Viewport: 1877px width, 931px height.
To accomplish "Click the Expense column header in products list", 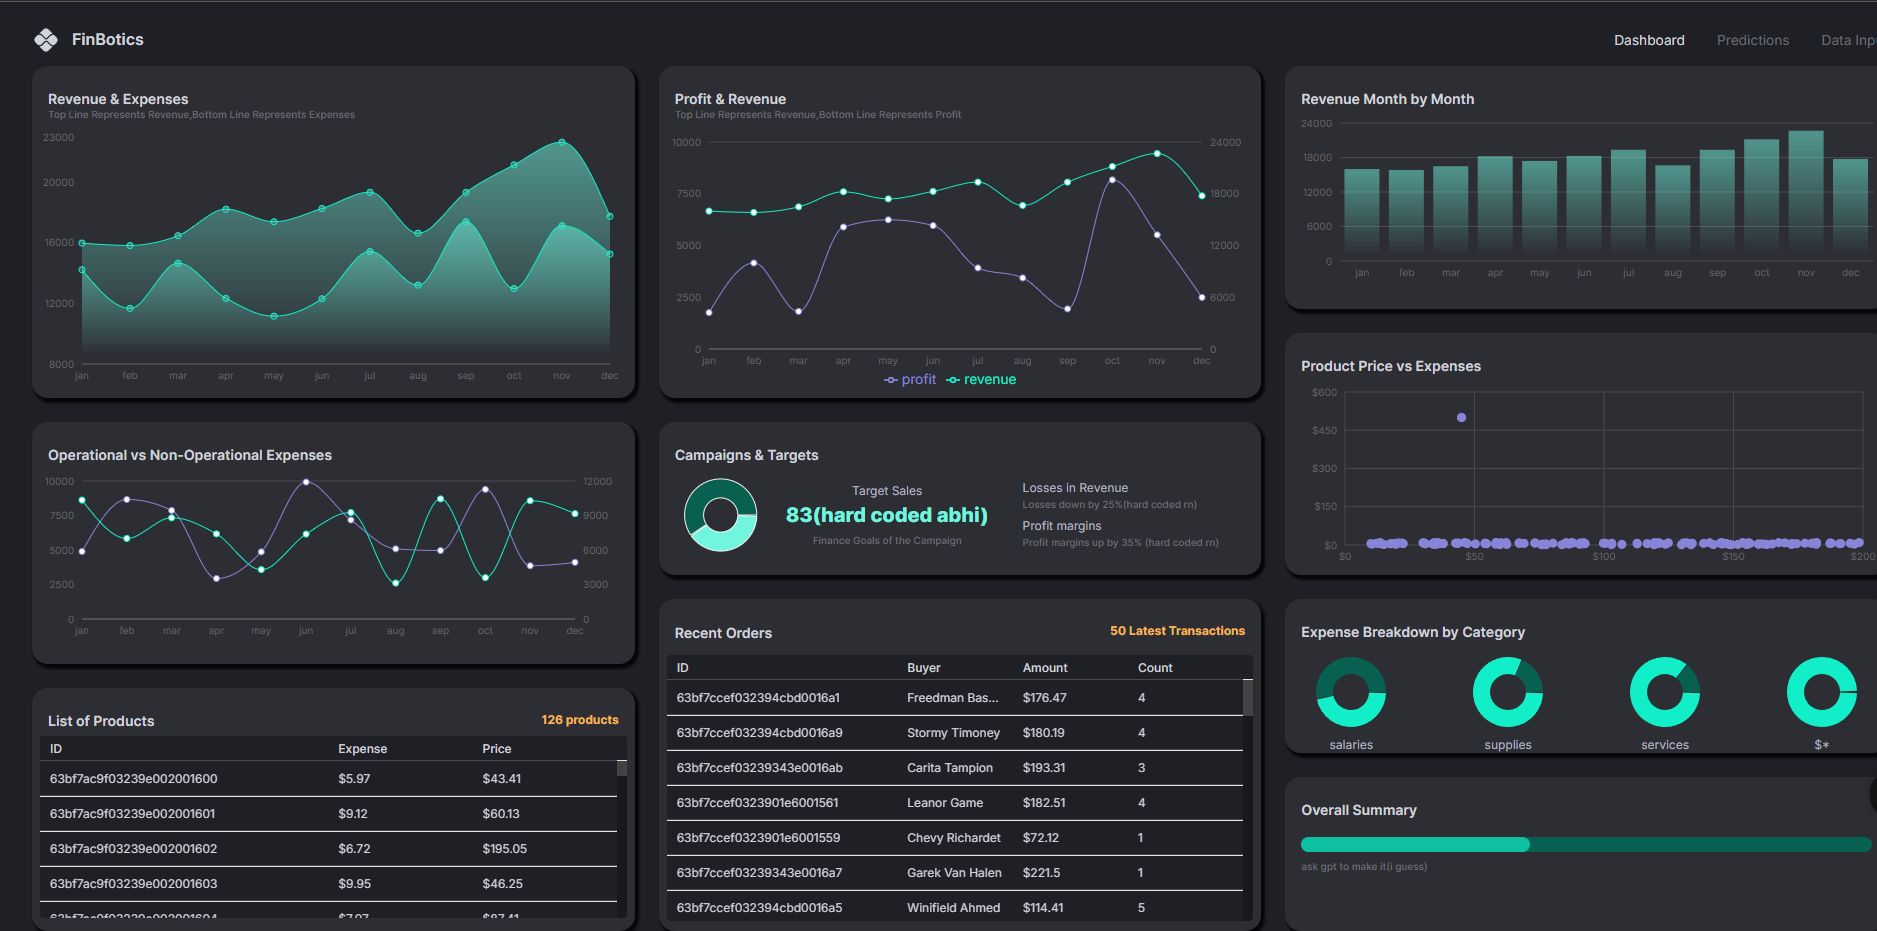I will point(362,749).
